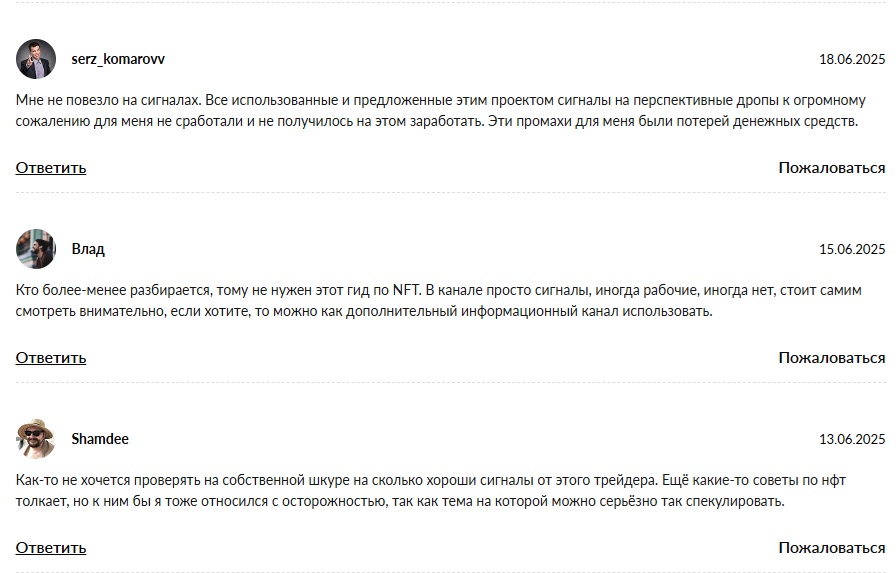Report Влад's comment with Пожаловаться
Viewport: 896px width, 573px height.
coord(832,358)
